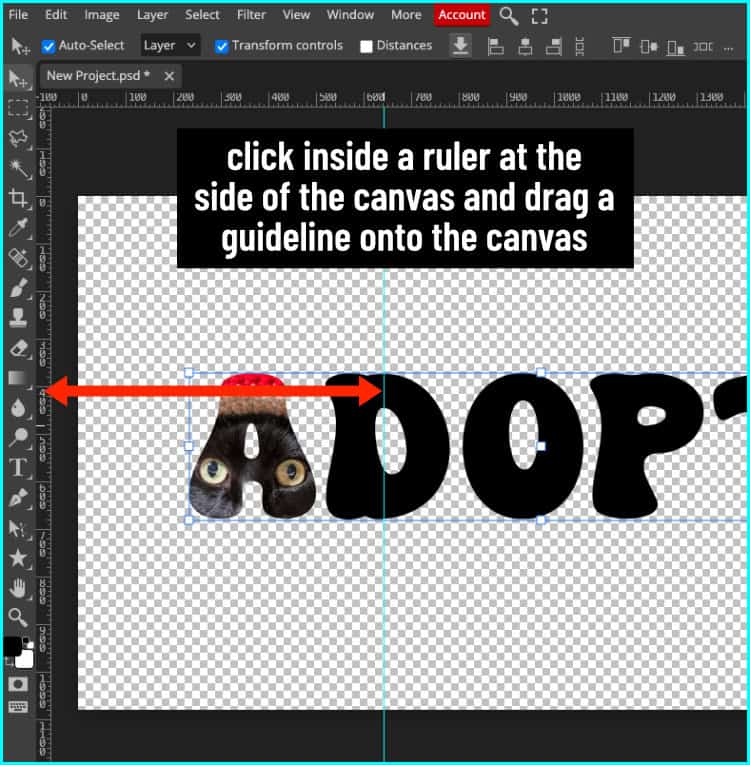Open the Window menu
This screenshot has height=765, width=750.
pos(350,15)
